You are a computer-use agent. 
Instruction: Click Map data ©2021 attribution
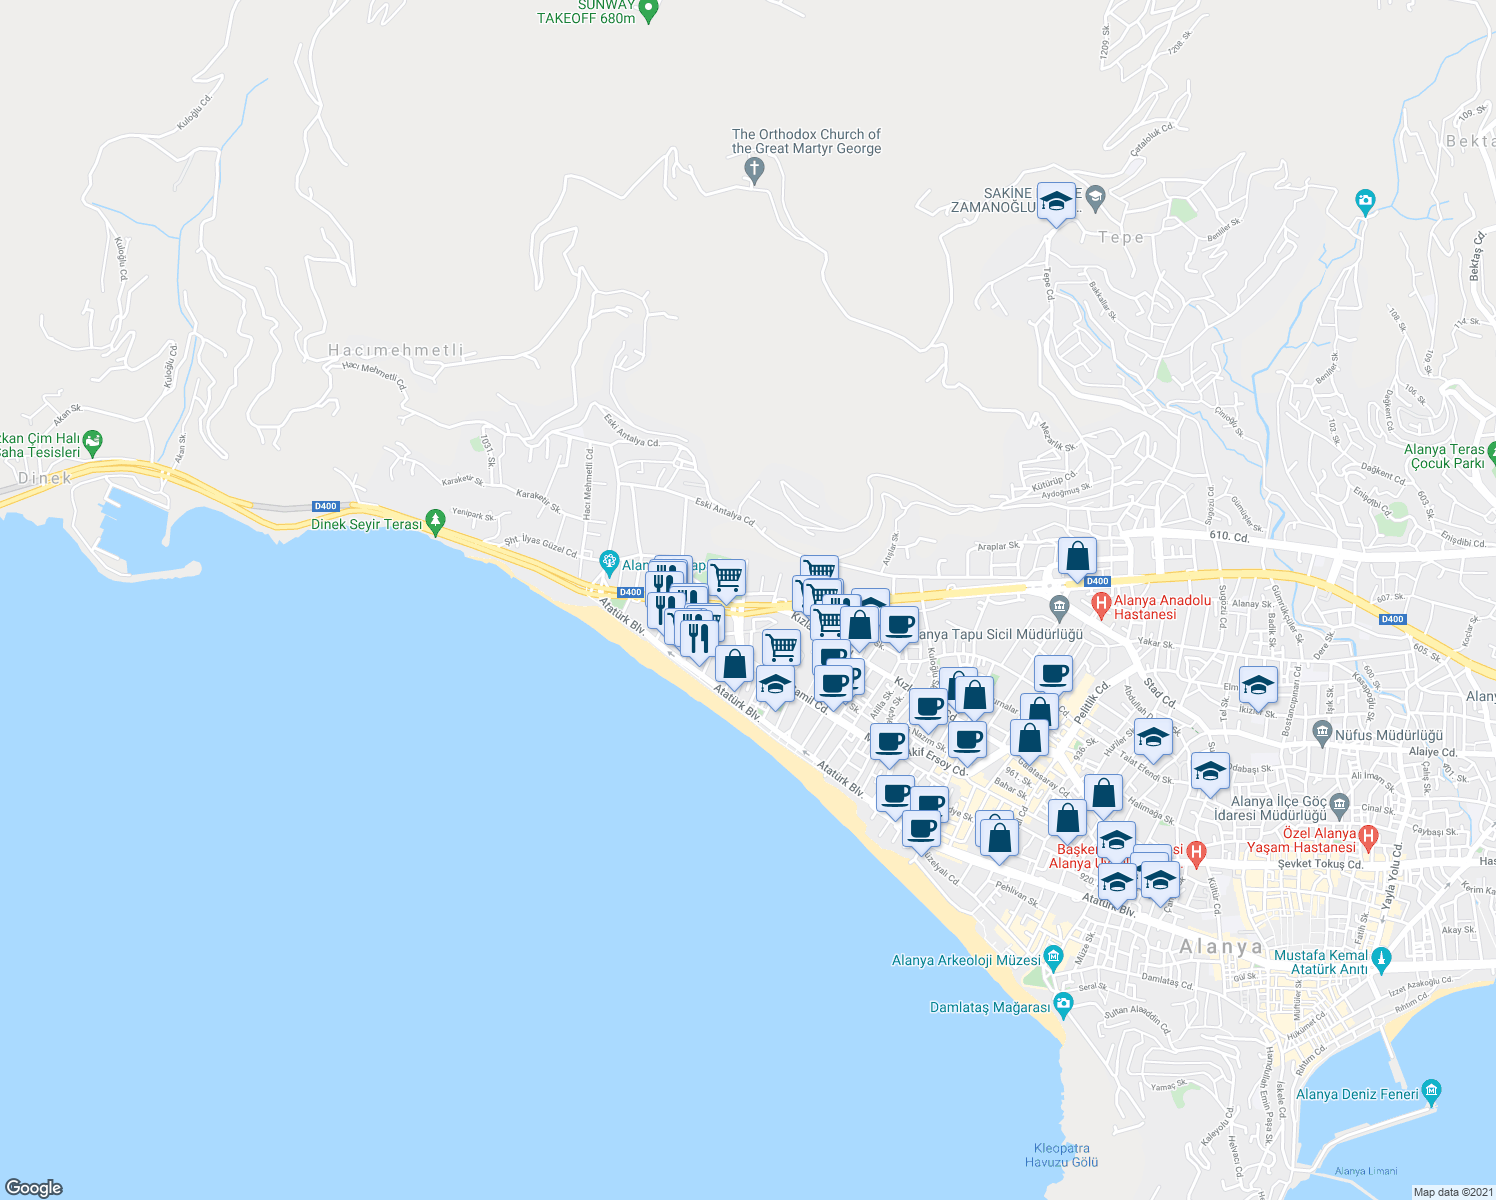pyautogui.click(x=1453, y=1192)
